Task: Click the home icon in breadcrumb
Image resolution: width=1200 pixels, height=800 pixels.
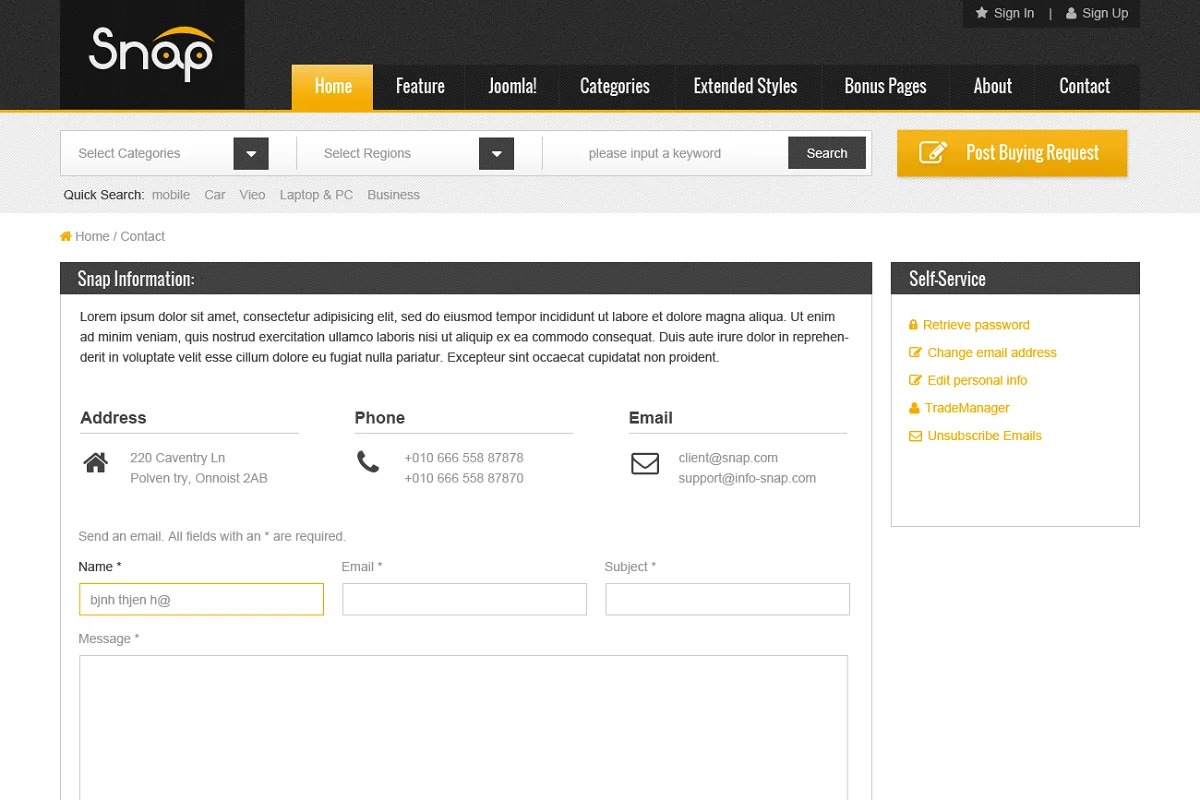Action: (x=66, y=237)
